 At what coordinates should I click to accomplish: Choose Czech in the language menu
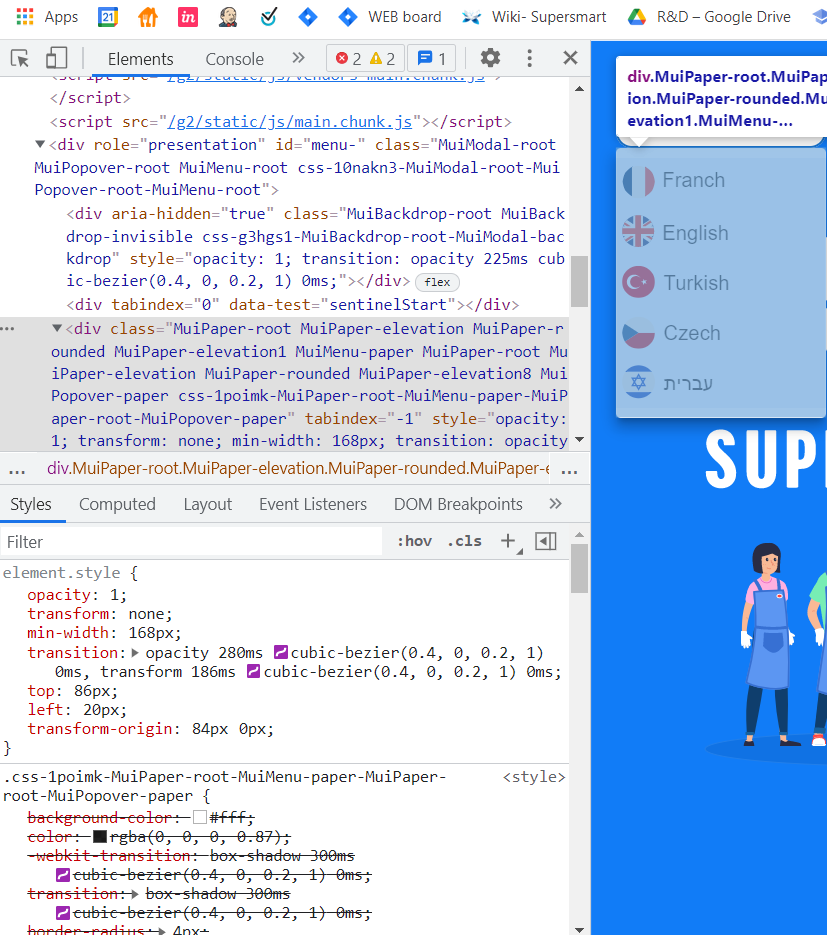tap(721, 333)
